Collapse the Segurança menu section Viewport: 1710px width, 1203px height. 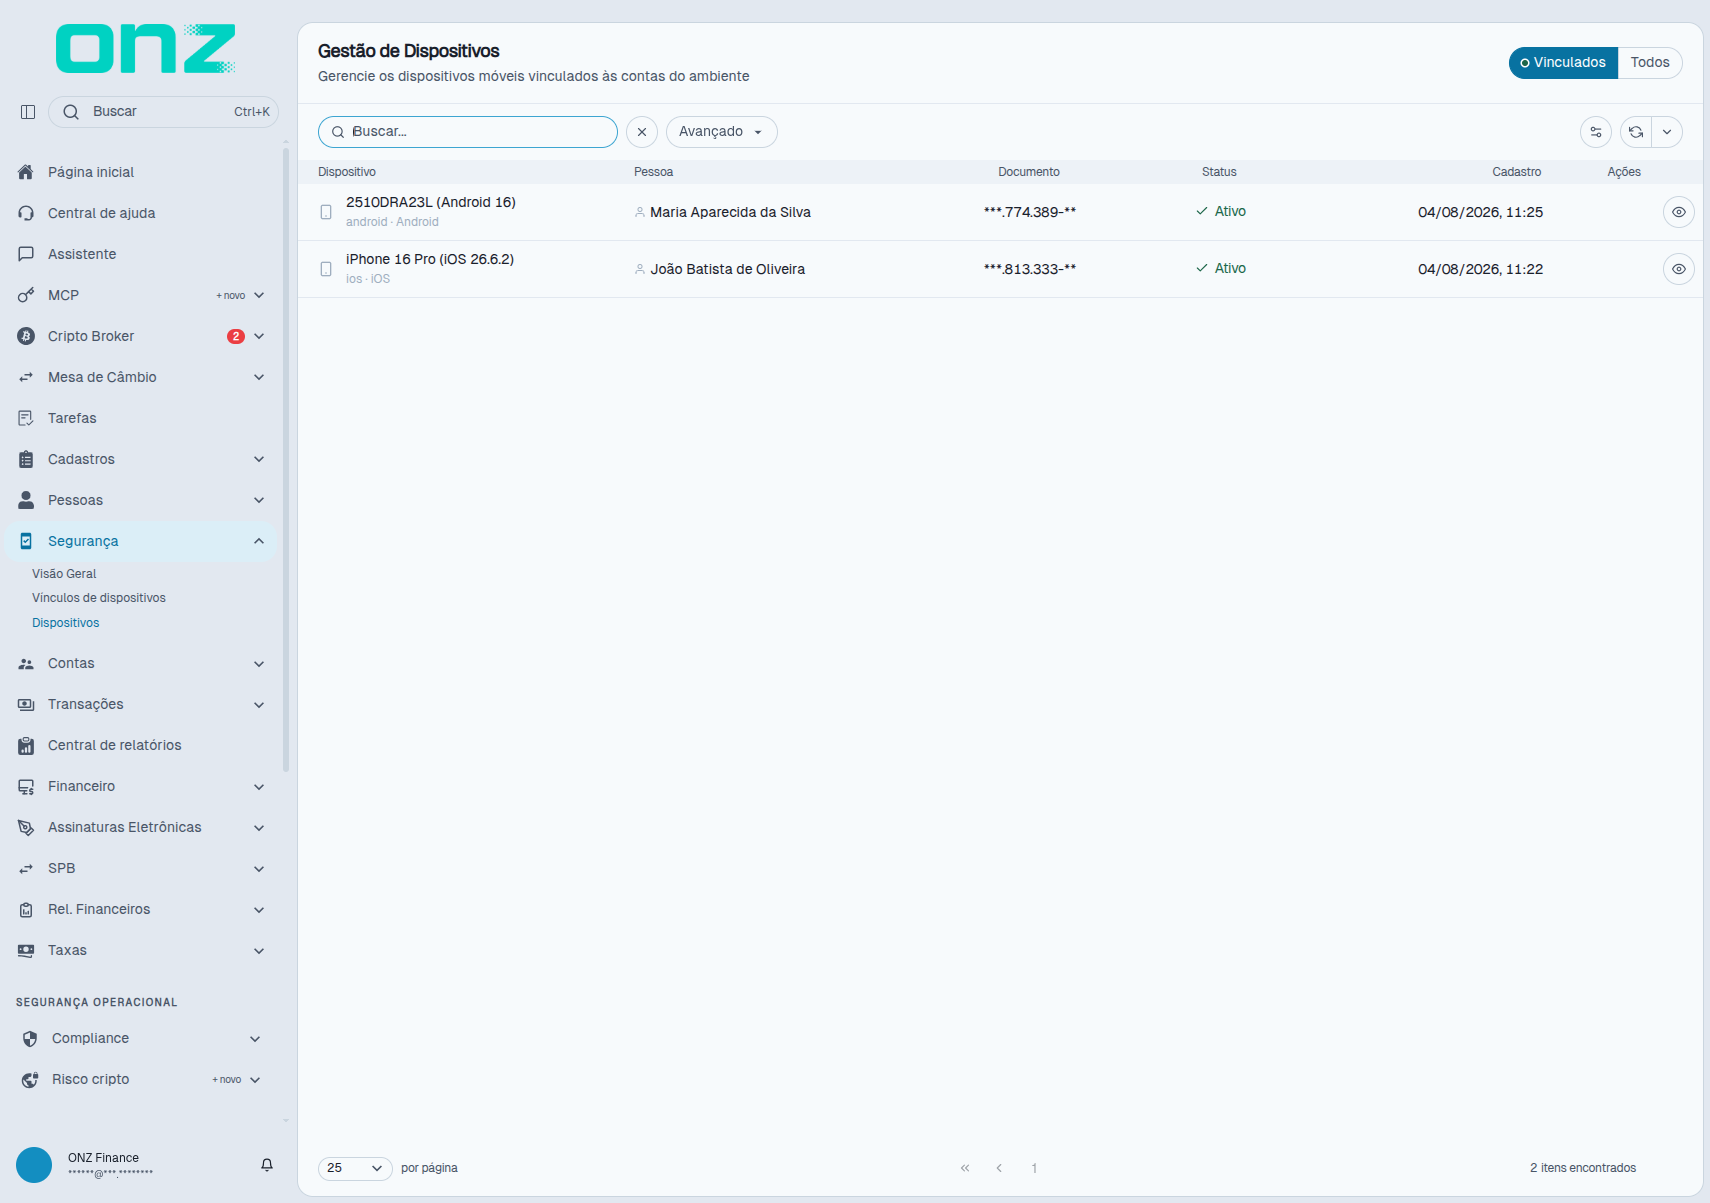(x=140, y=541)
